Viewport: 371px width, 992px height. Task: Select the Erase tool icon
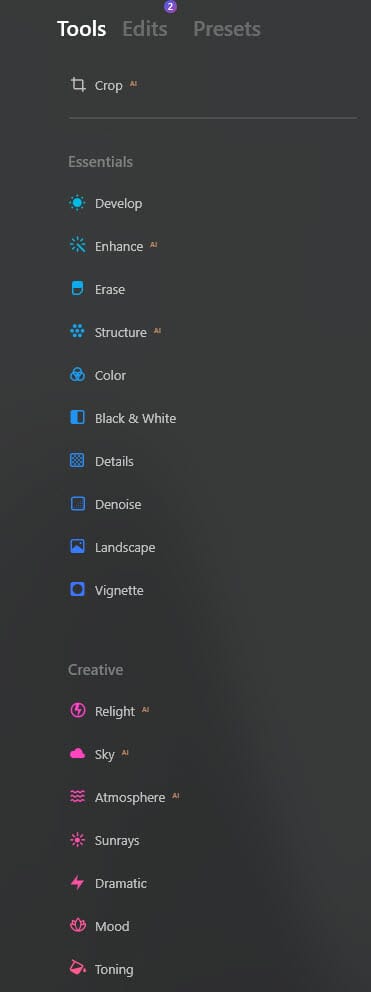pyautogui.click(x=77, y=289)
